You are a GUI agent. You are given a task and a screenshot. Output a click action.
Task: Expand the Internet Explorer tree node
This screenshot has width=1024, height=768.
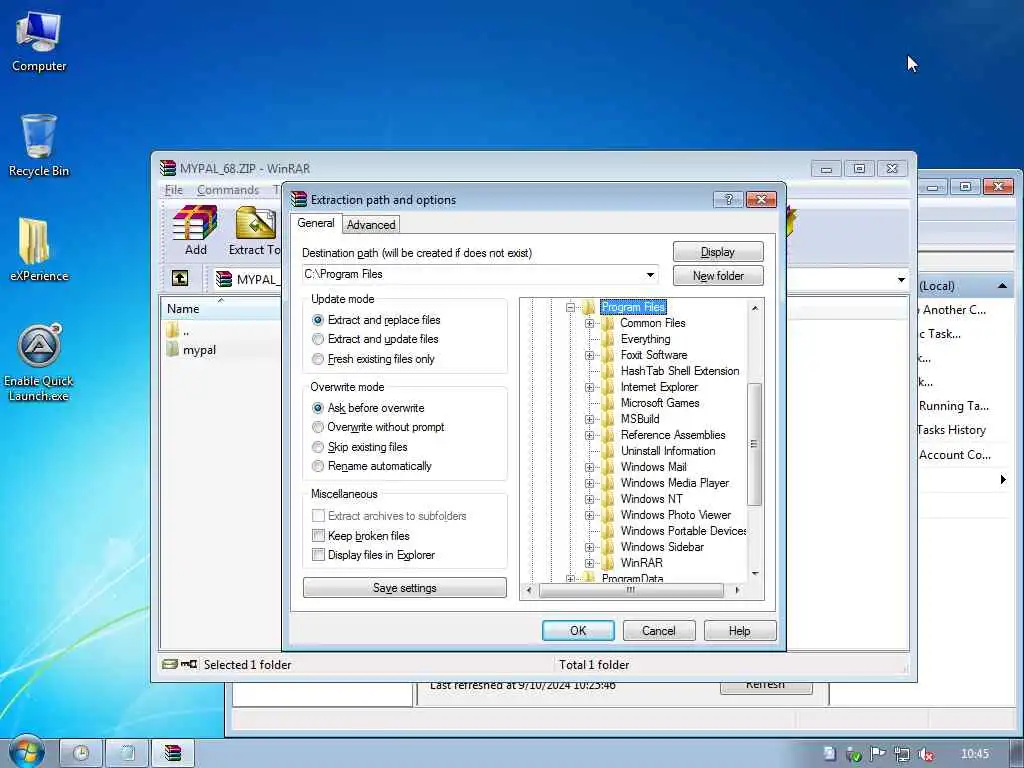[589, 387]
